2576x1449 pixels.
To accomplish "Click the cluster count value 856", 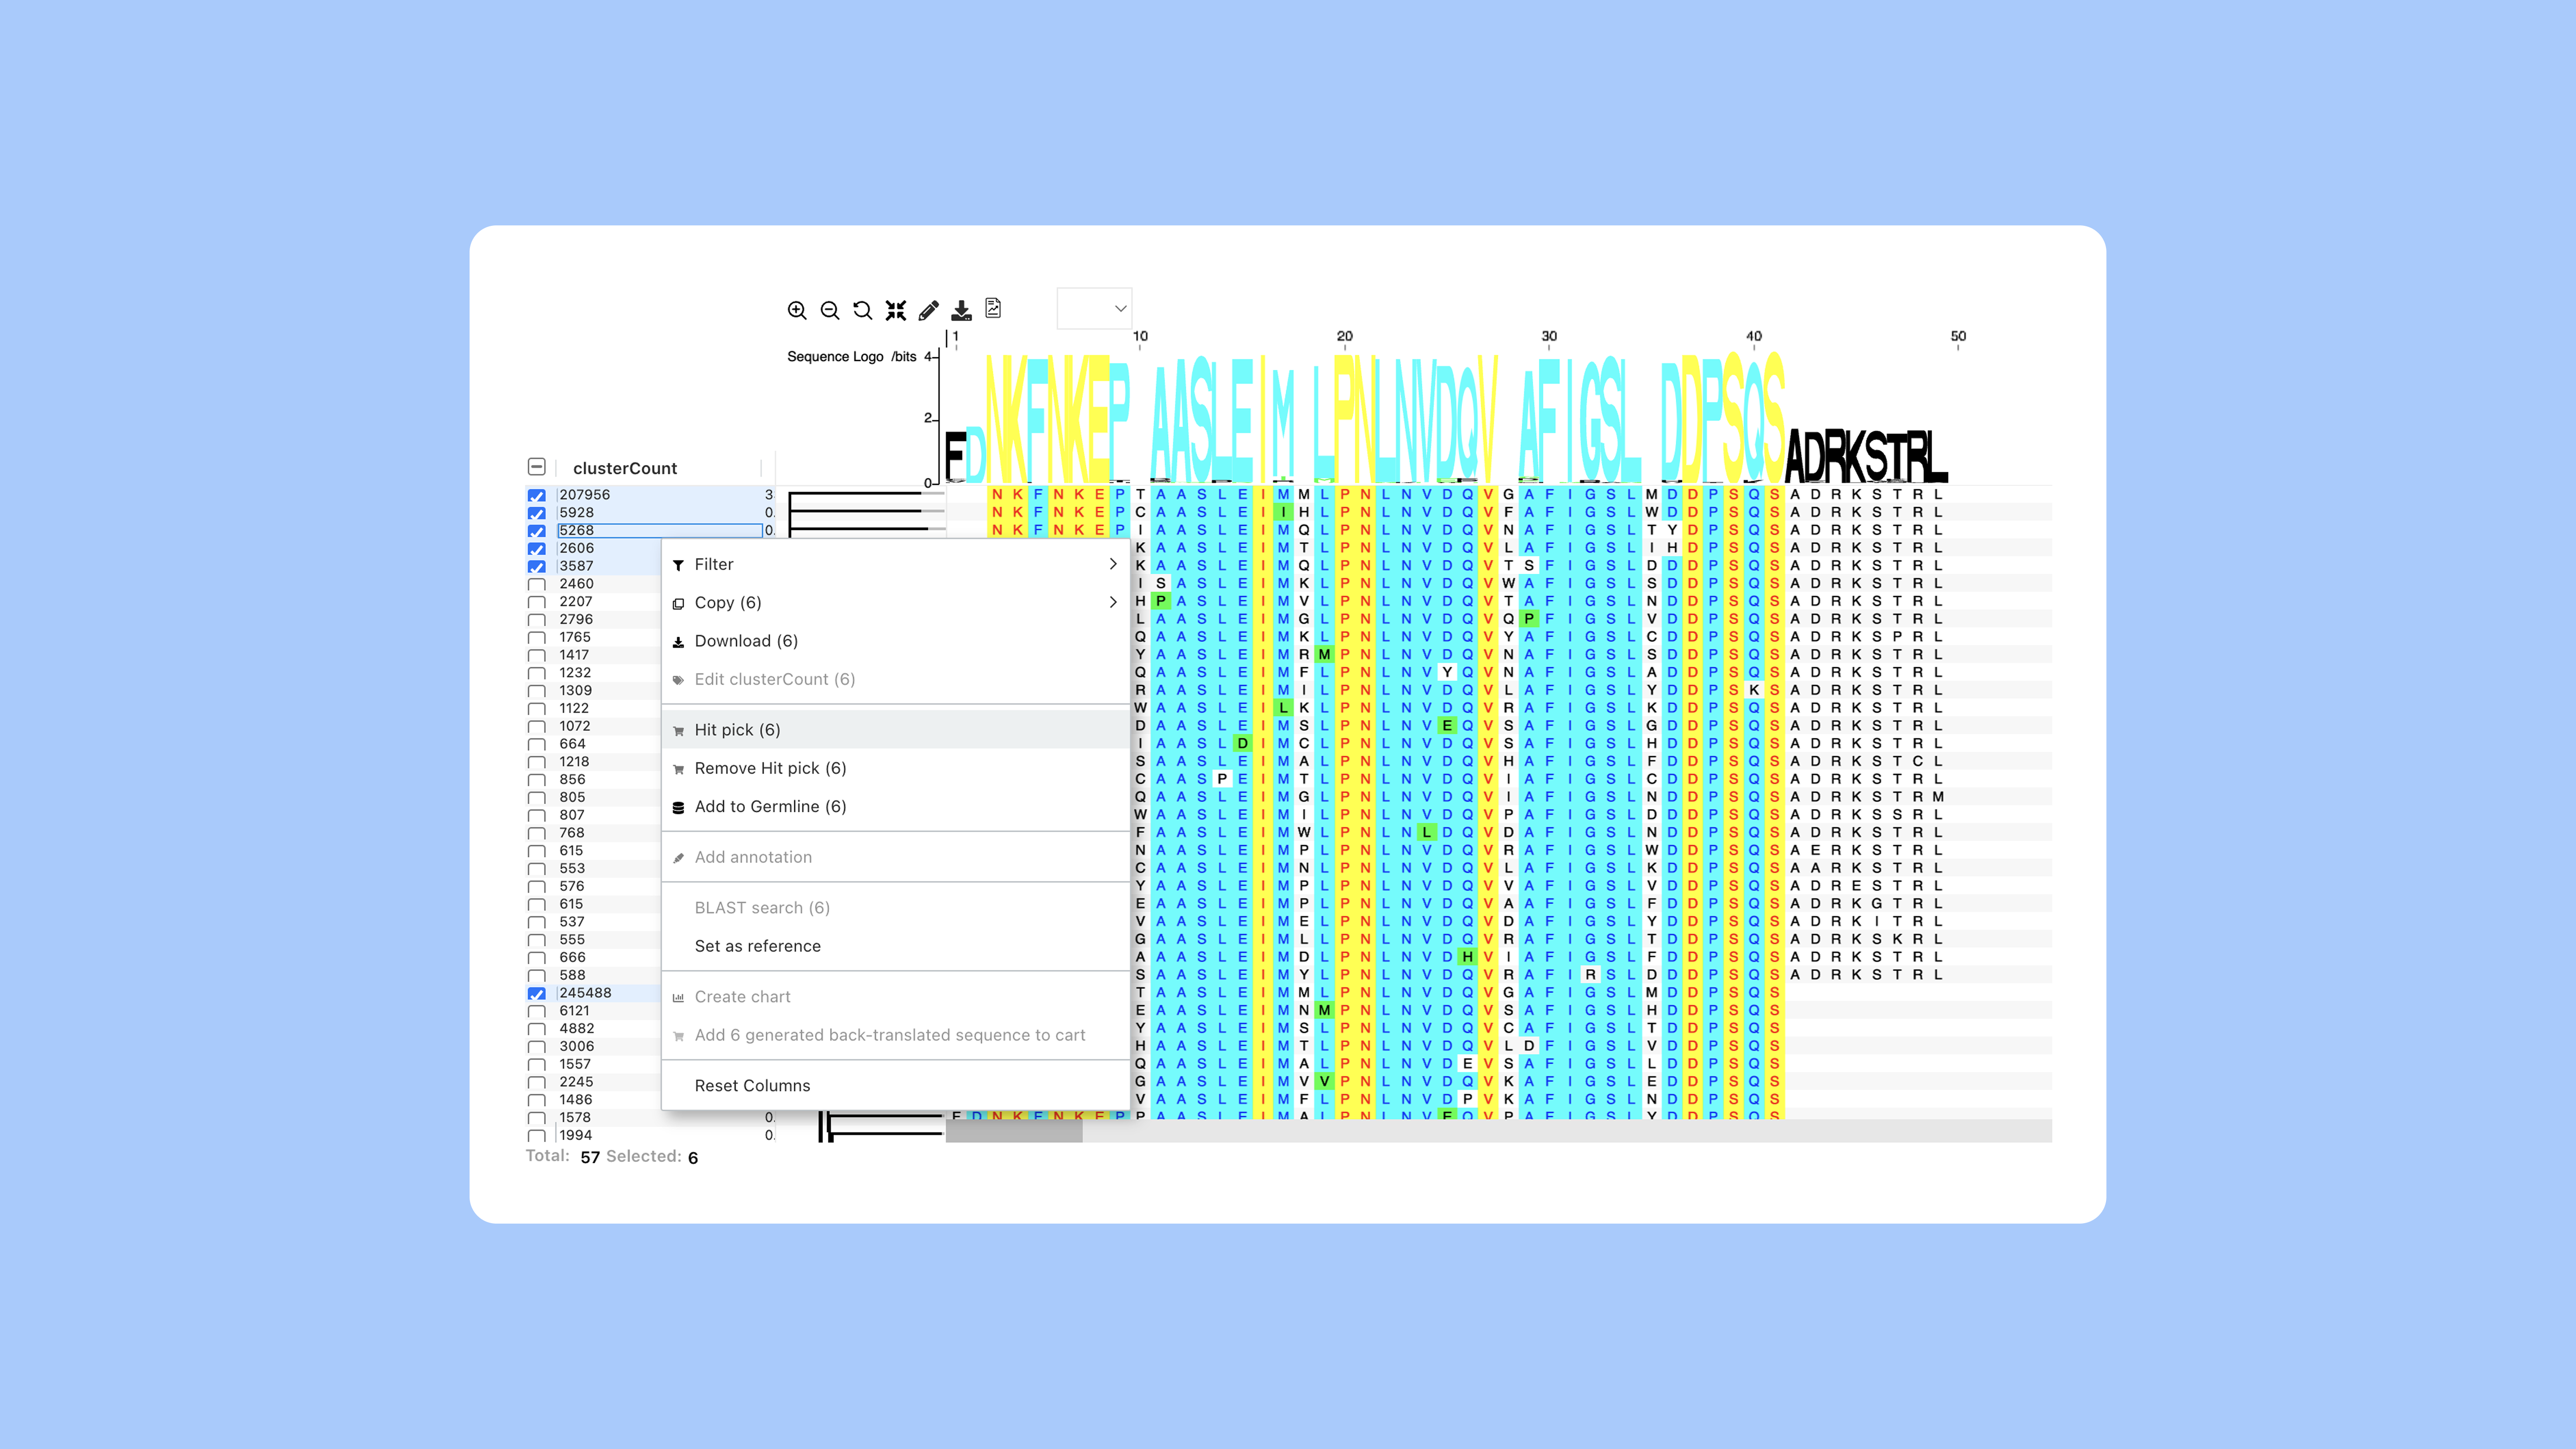I will pyautogui.click(x=573, y=779).
